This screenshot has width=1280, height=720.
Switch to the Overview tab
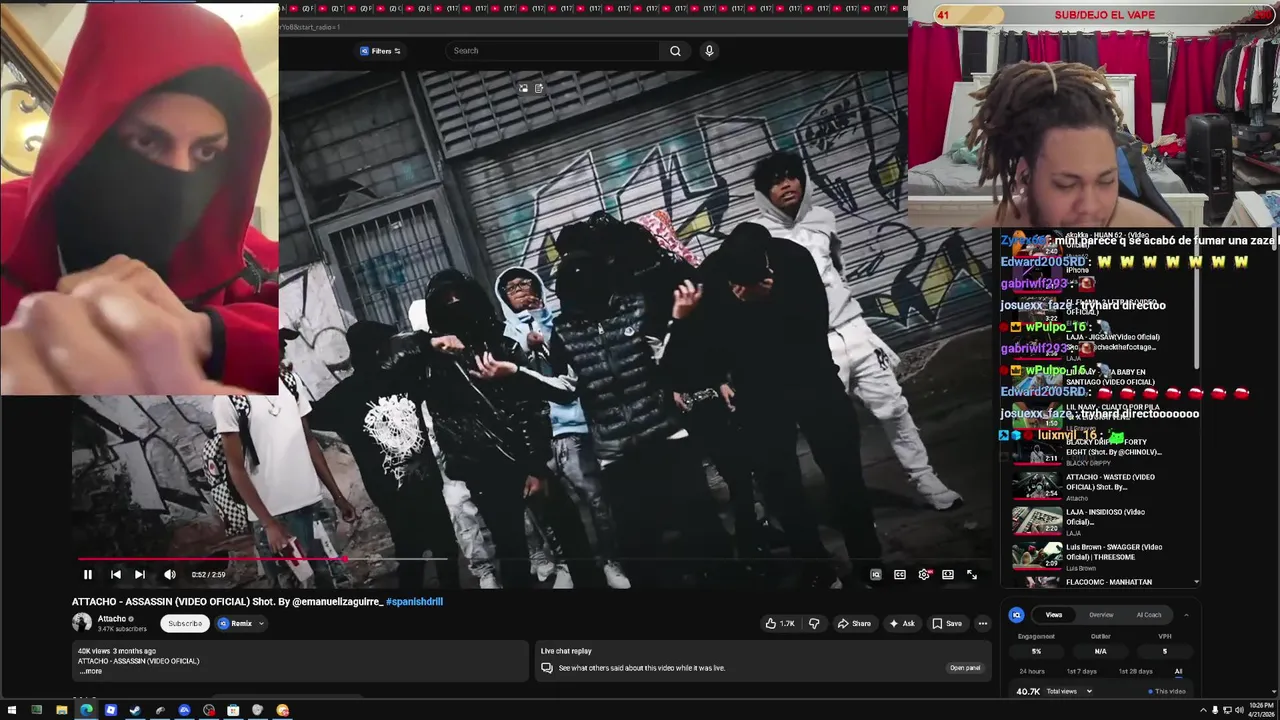tap(1101, 615)
